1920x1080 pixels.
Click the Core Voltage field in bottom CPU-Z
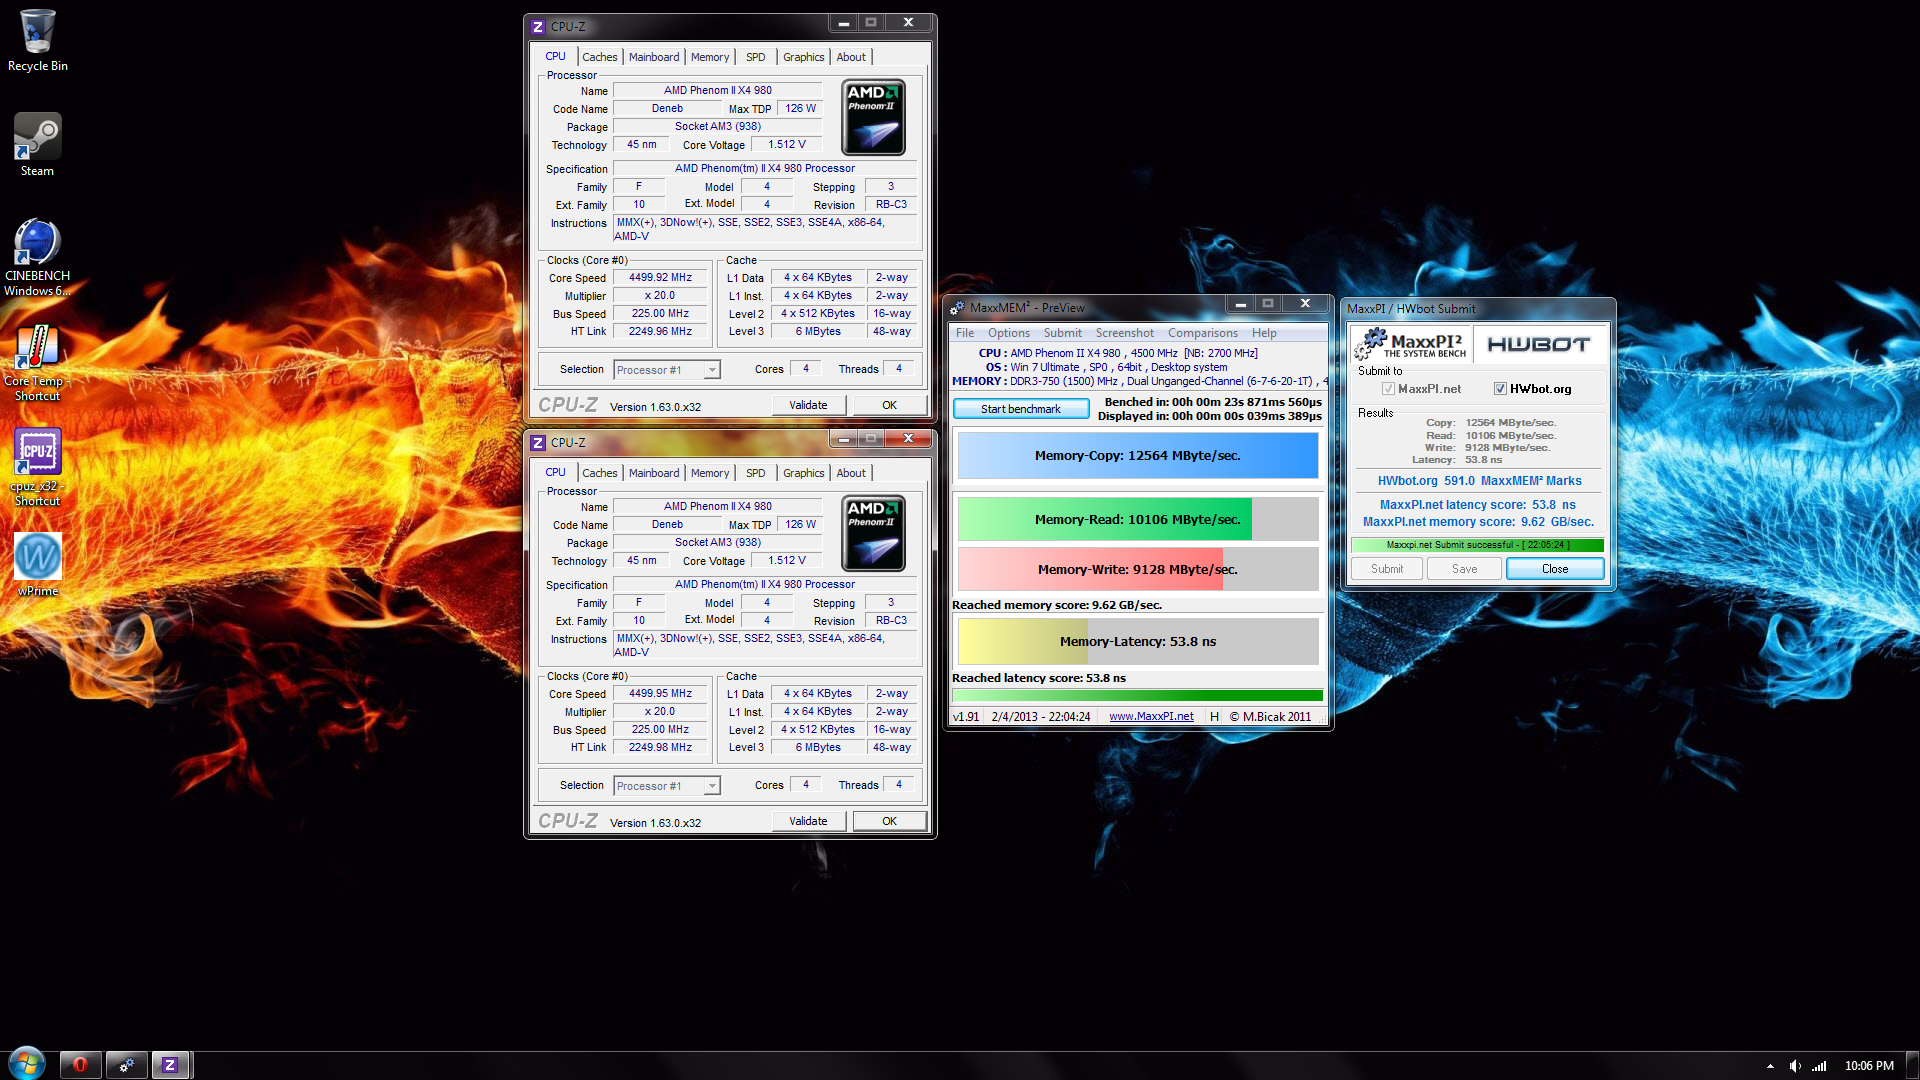pyautogui.click(x=787, y=561)
